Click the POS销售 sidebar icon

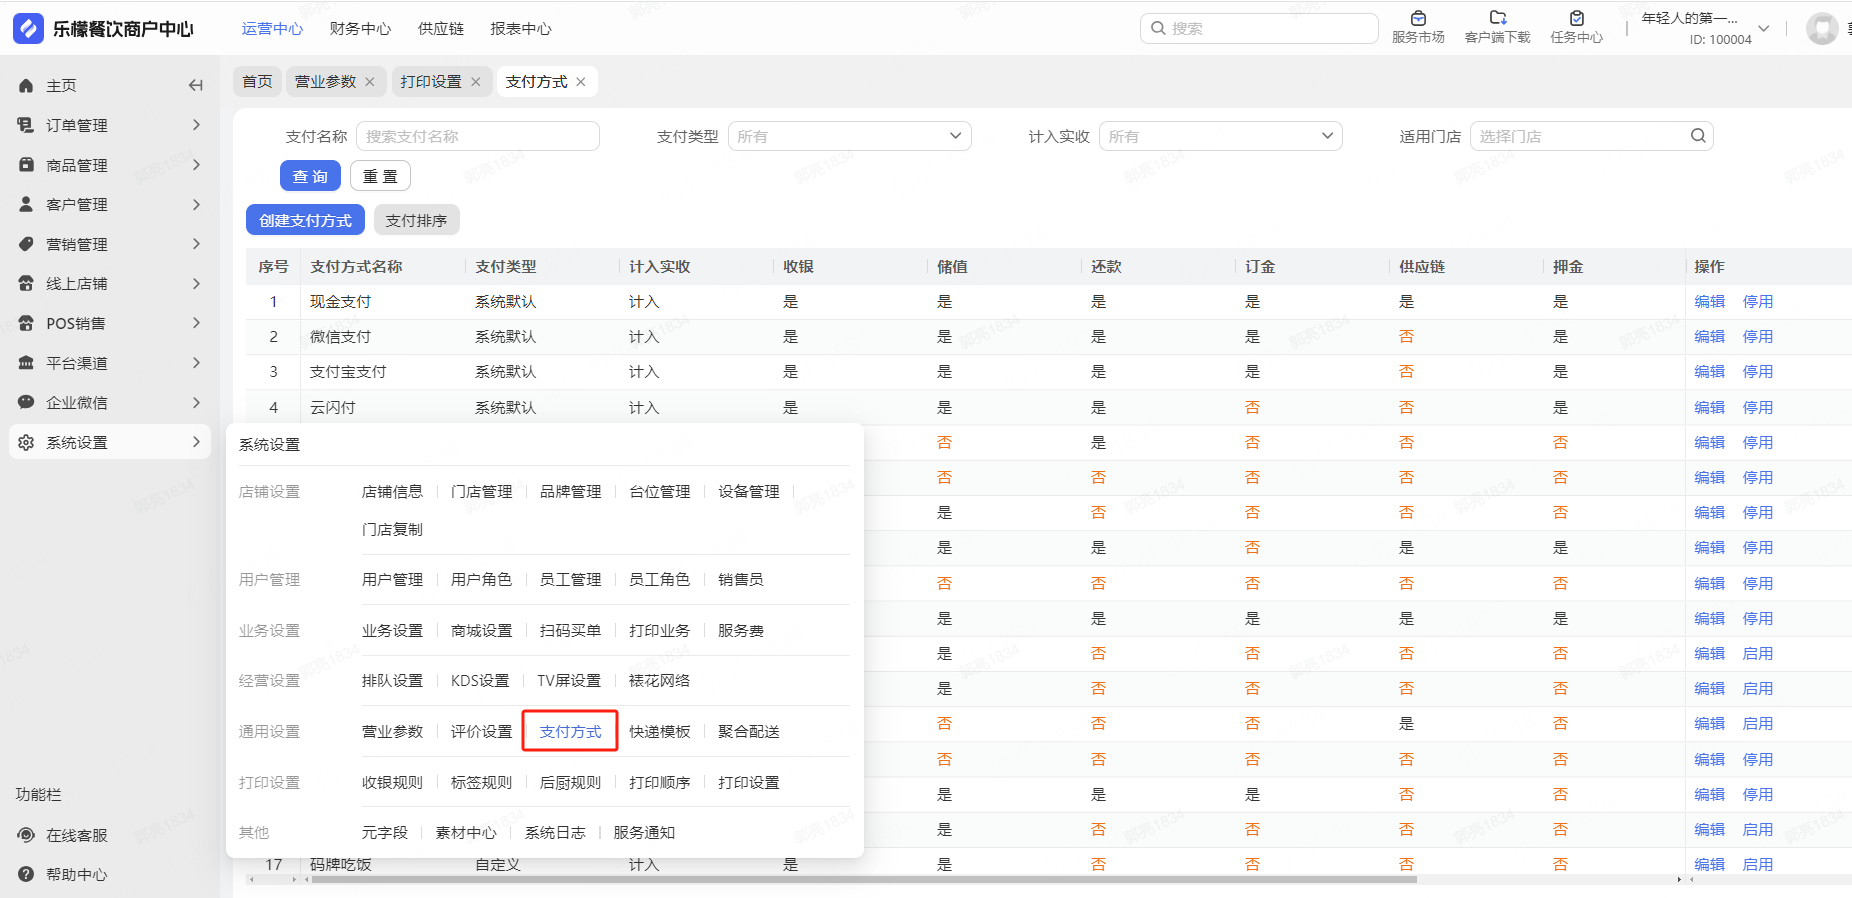pos(27,323)
